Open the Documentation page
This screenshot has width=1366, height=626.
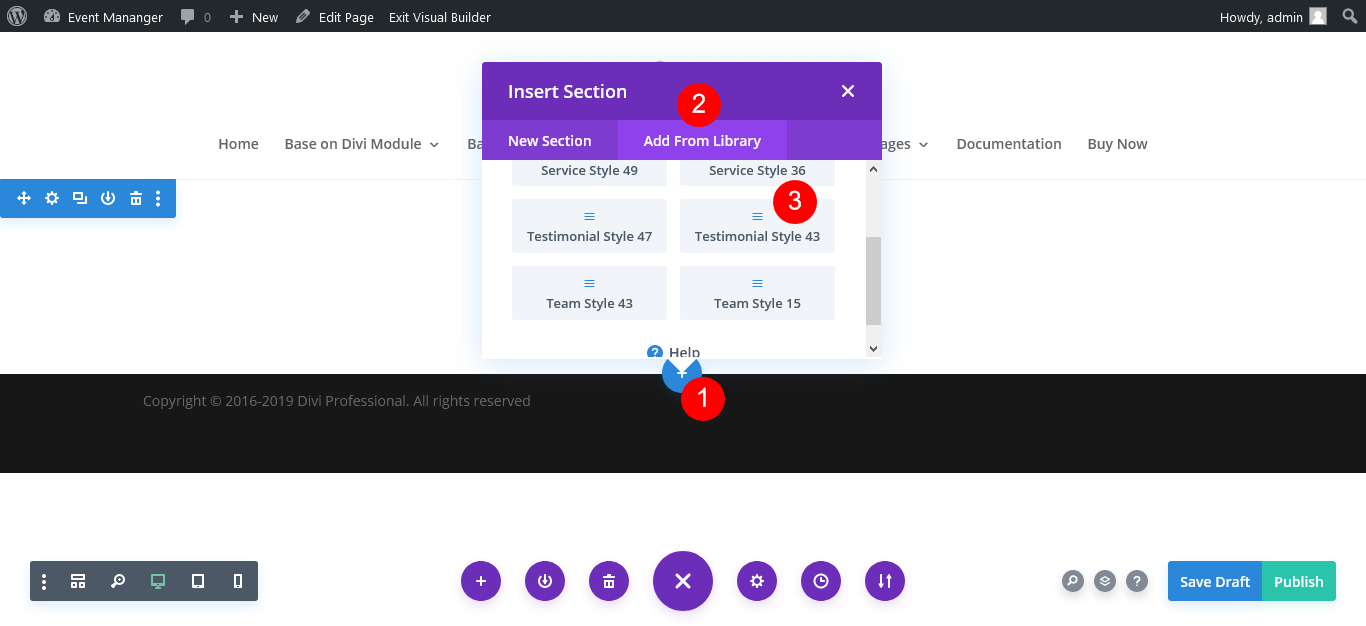coord(1009,144)
